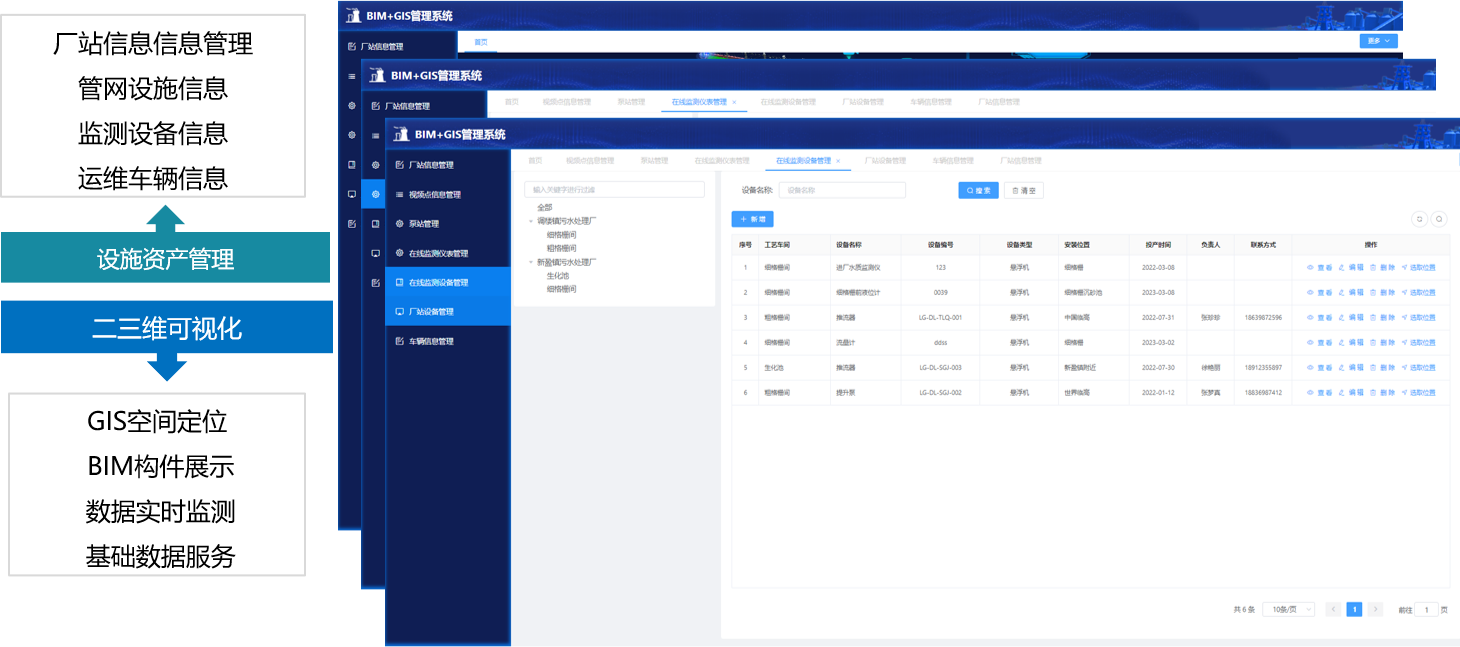Select 生化池 in the tree
The image size is (1460, 647).
tap(557, 276)
